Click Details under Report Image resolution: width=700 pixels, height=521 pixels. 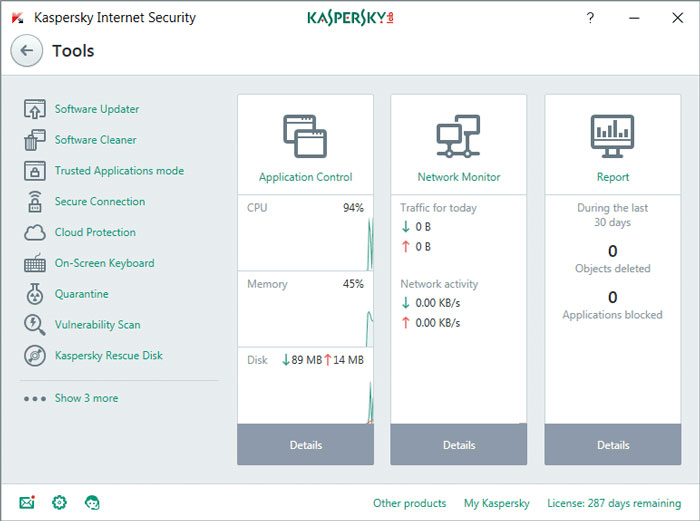point(612,445)
